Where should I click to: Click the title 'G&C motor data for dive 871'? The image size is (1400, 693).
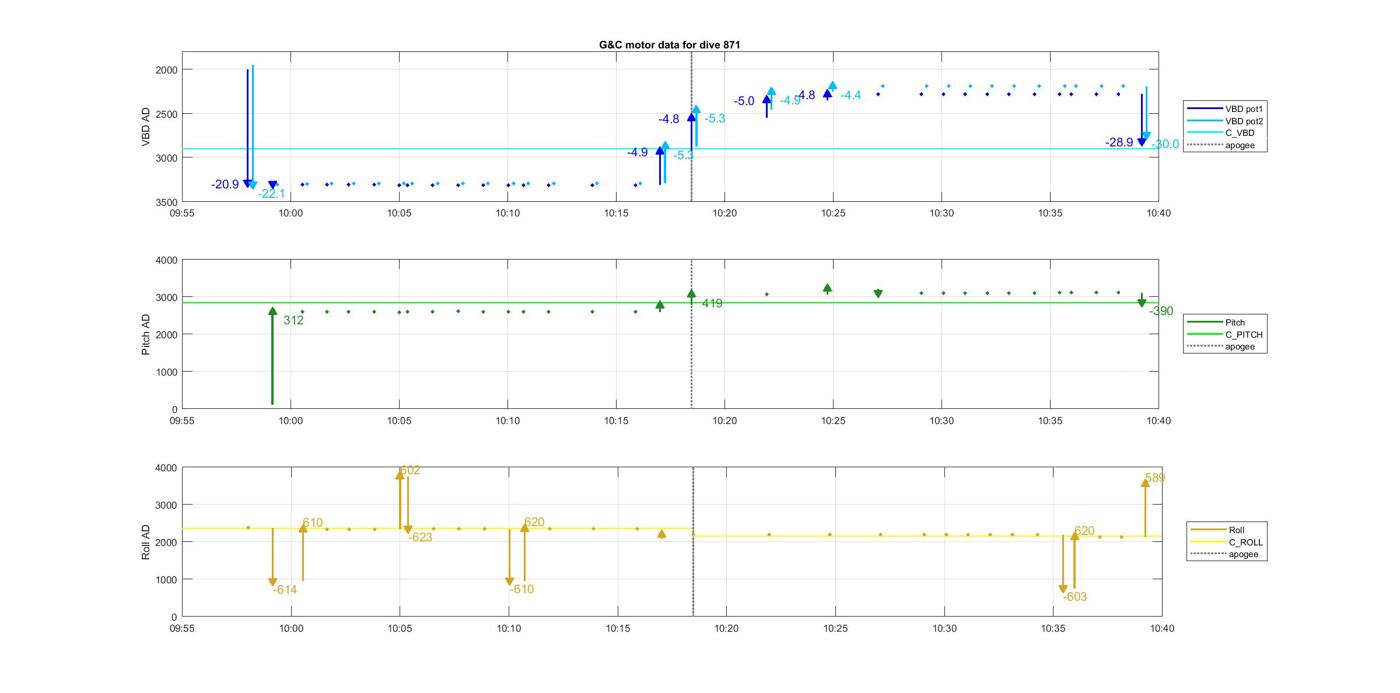pos(669,45)
